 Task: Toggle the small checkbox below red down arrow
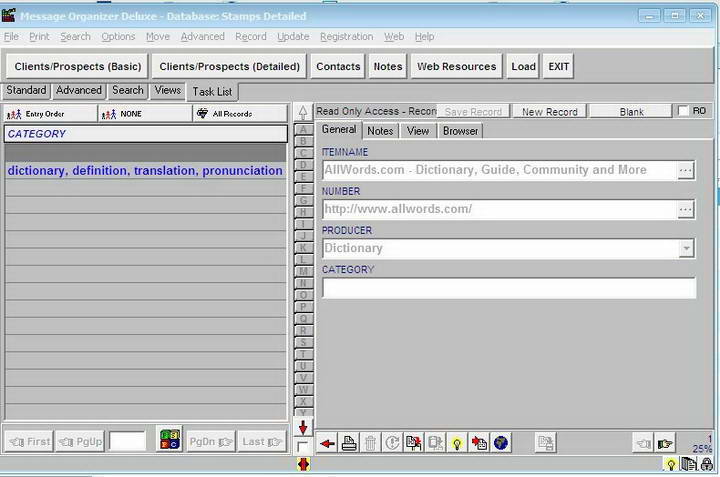303,446
